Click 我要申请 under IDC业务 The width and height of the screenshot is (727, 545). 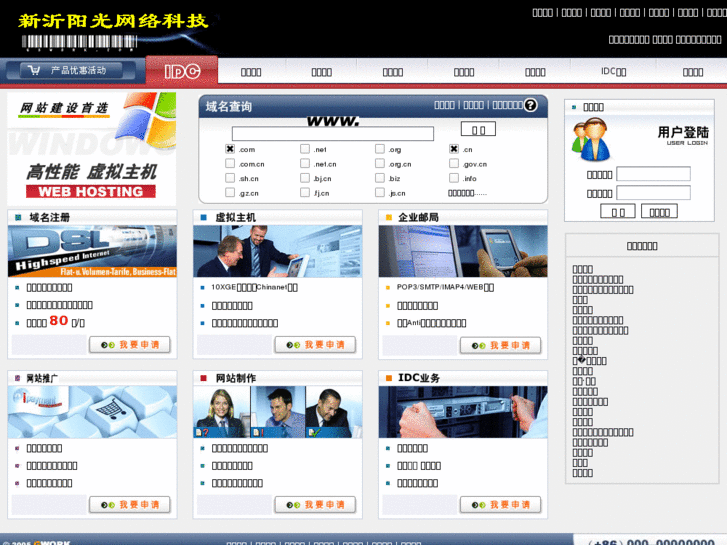point(501,505)
